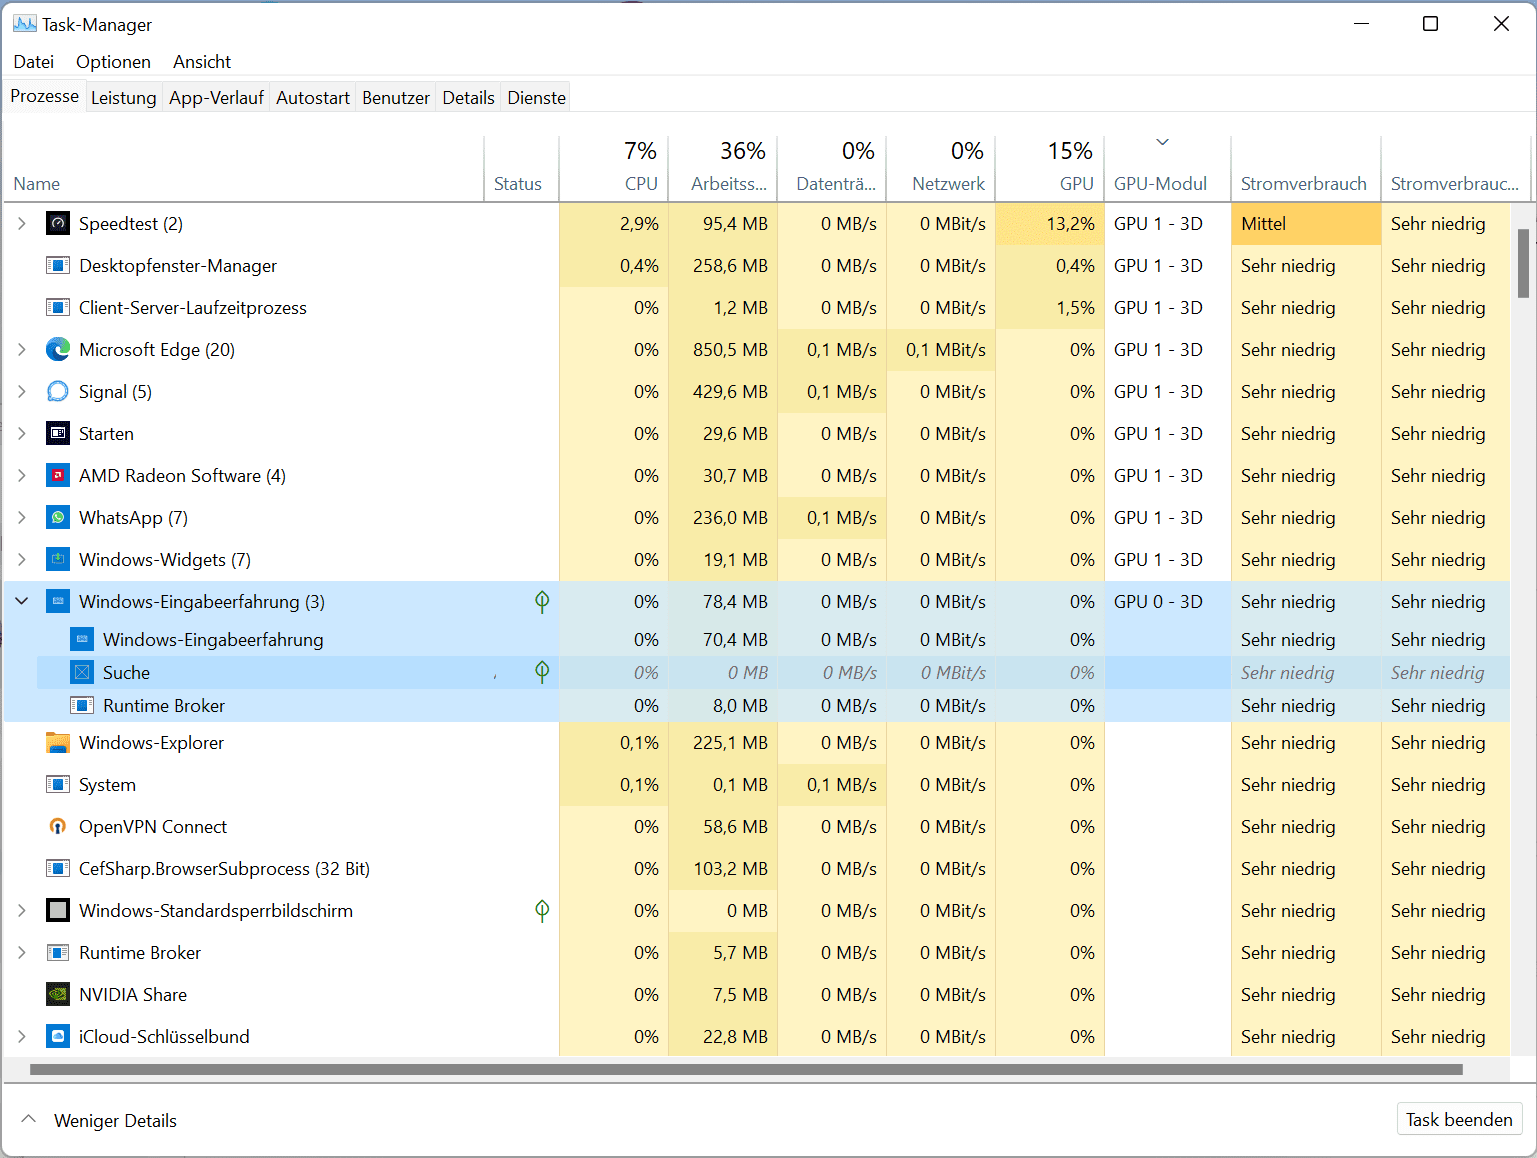The image size is (1537, 1158).
Task: Expand the iCloud-Schlüsselbund group
Action: [22, 1037]
